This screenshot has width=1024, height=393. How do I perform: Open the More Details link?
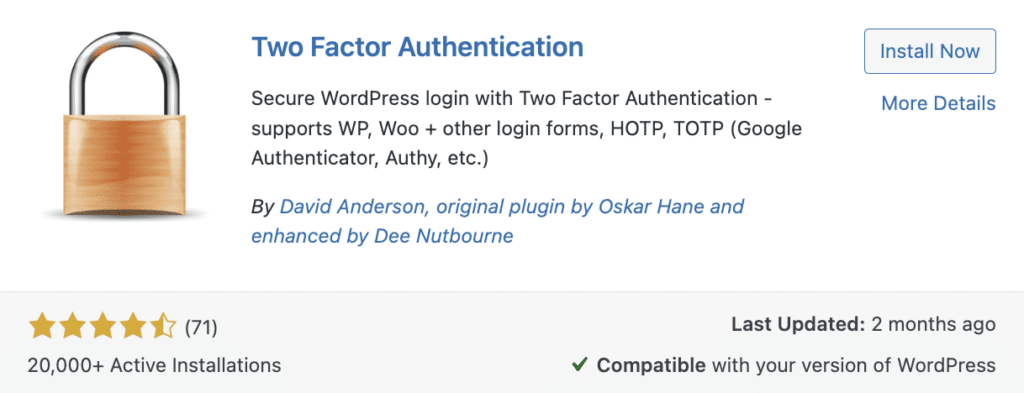(x=938, y=103)
